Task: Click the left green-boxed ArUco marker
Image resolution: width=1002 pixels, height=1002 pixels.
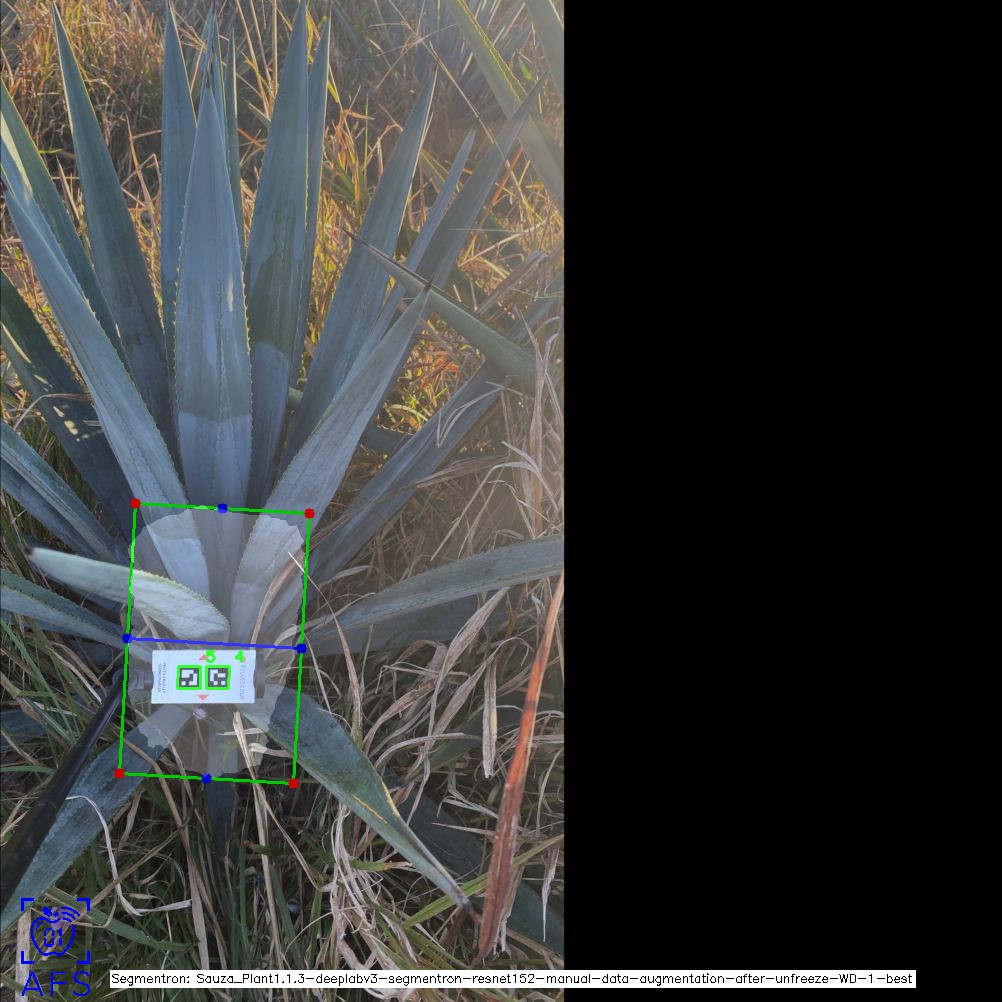Action: [x=189, y=677]
